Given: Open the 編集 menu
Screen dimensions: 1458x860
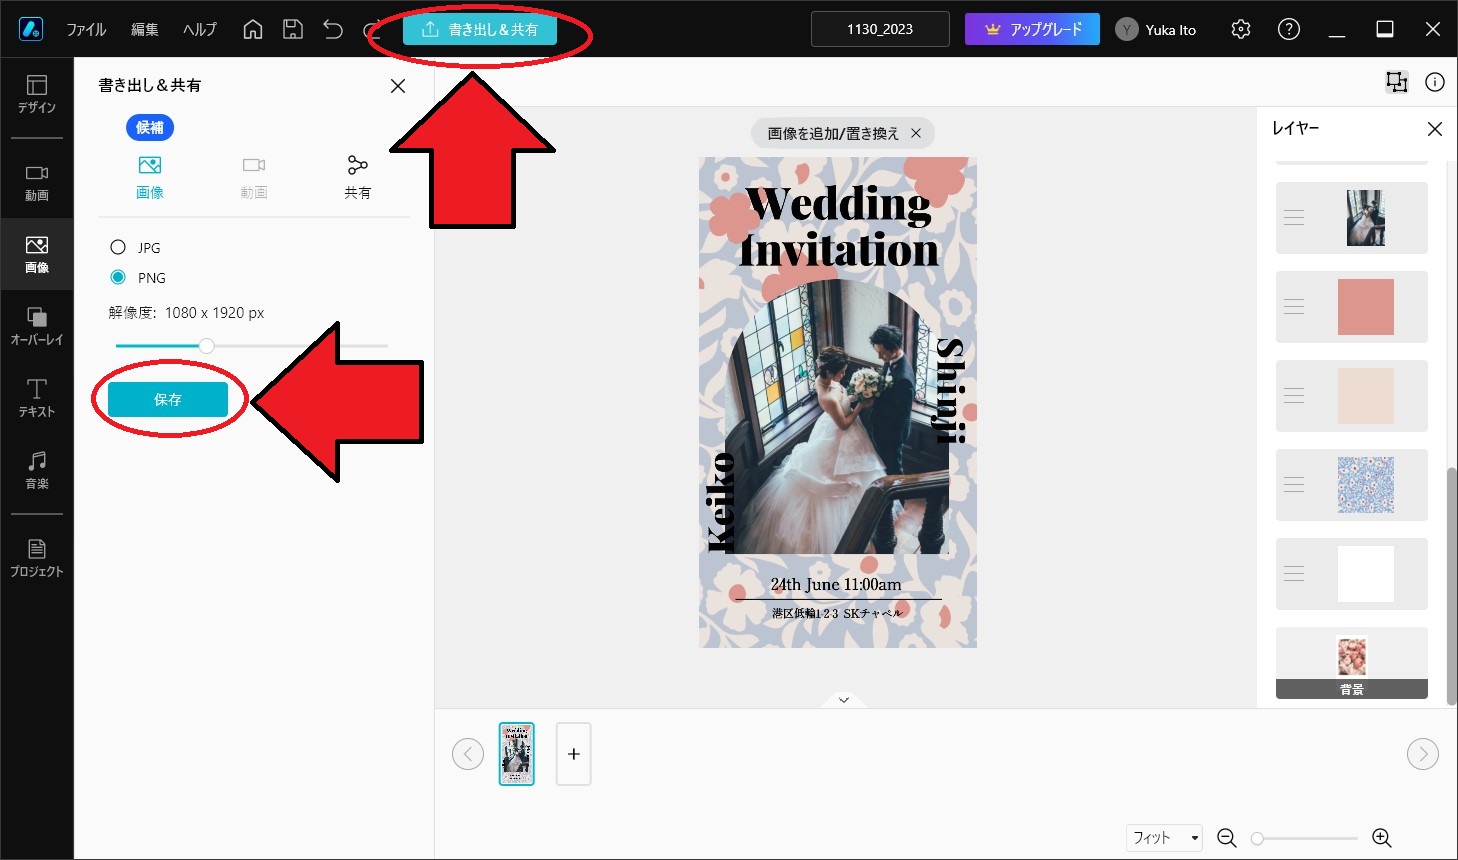Looking at the screenshot, I should (x=145, y=29).
